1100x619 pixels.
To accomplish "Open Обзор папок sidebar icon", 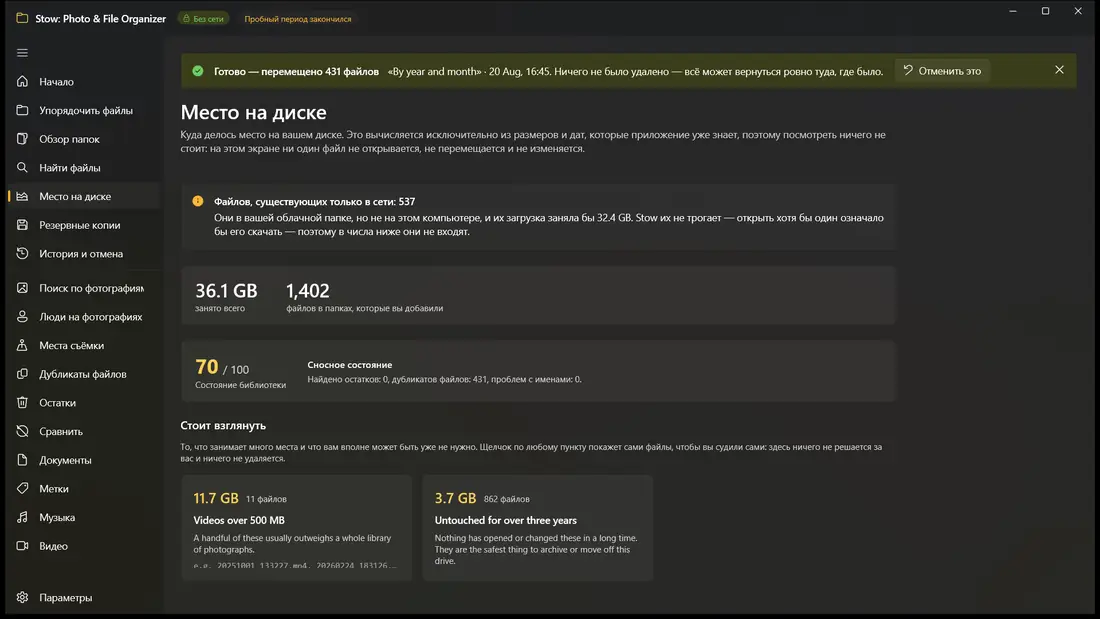I will click(22, 139).
